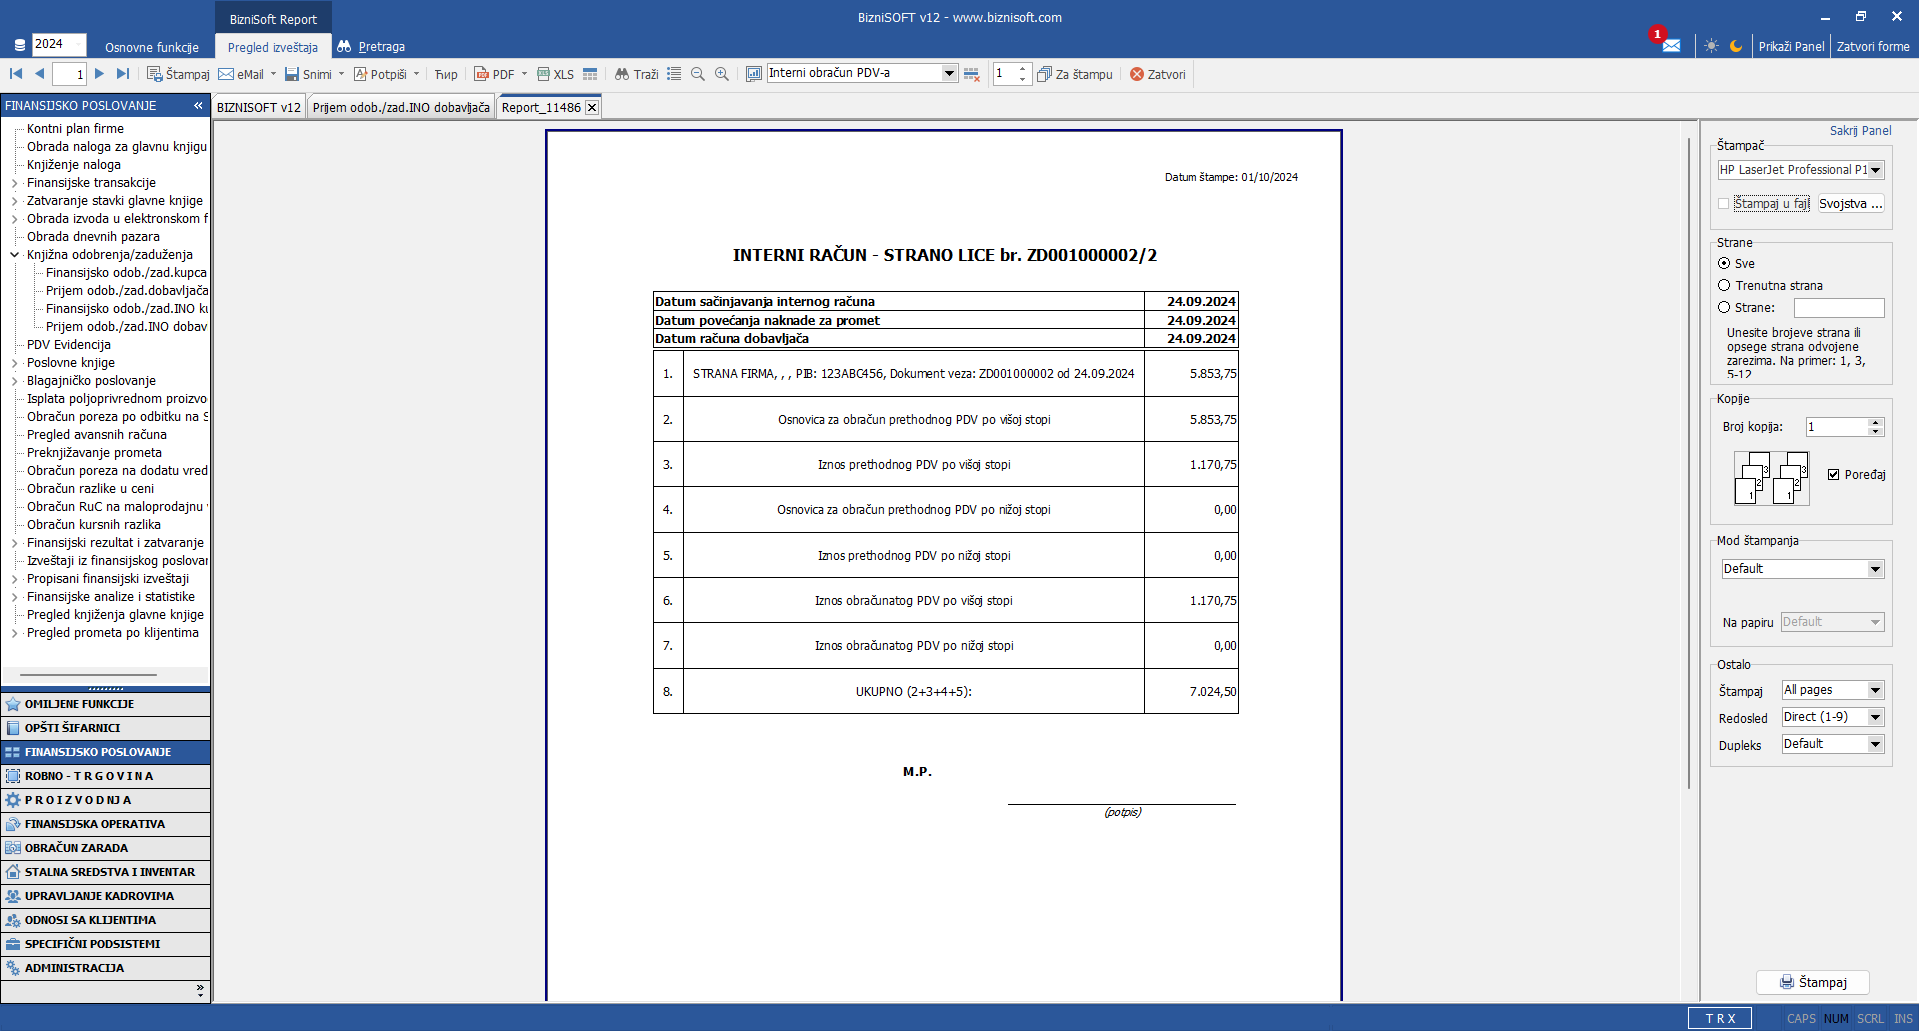Click the Sakrij Panel link

click(x=1860, y=131)
